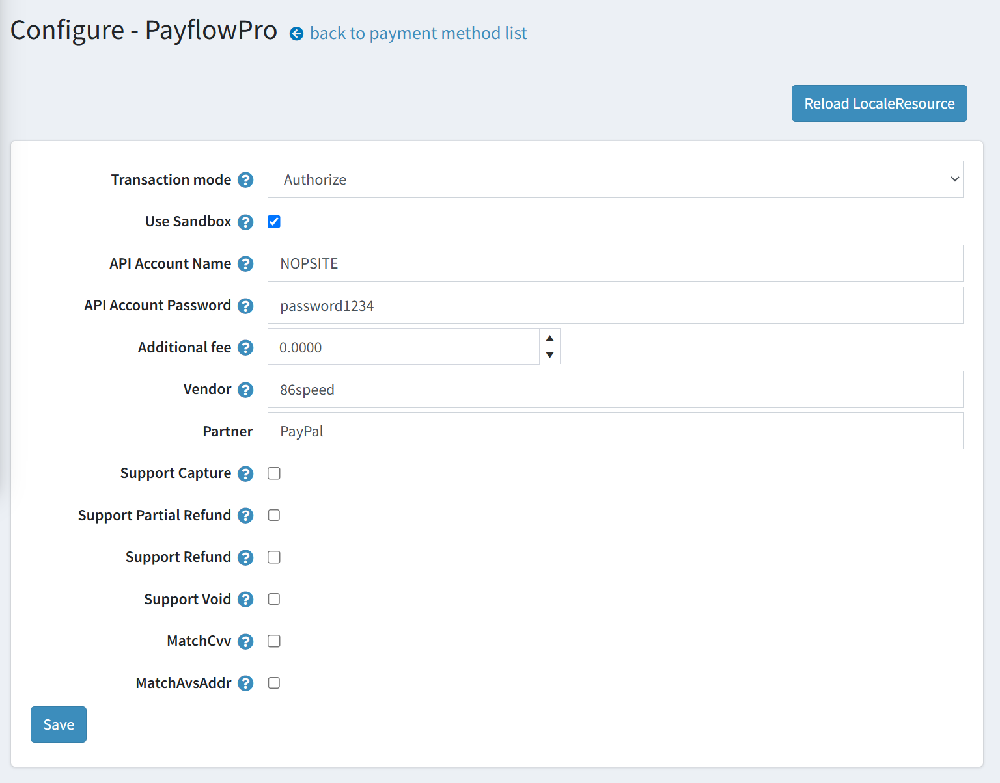
Task: Click the Vendor field help icon
Action: [245, 389]
